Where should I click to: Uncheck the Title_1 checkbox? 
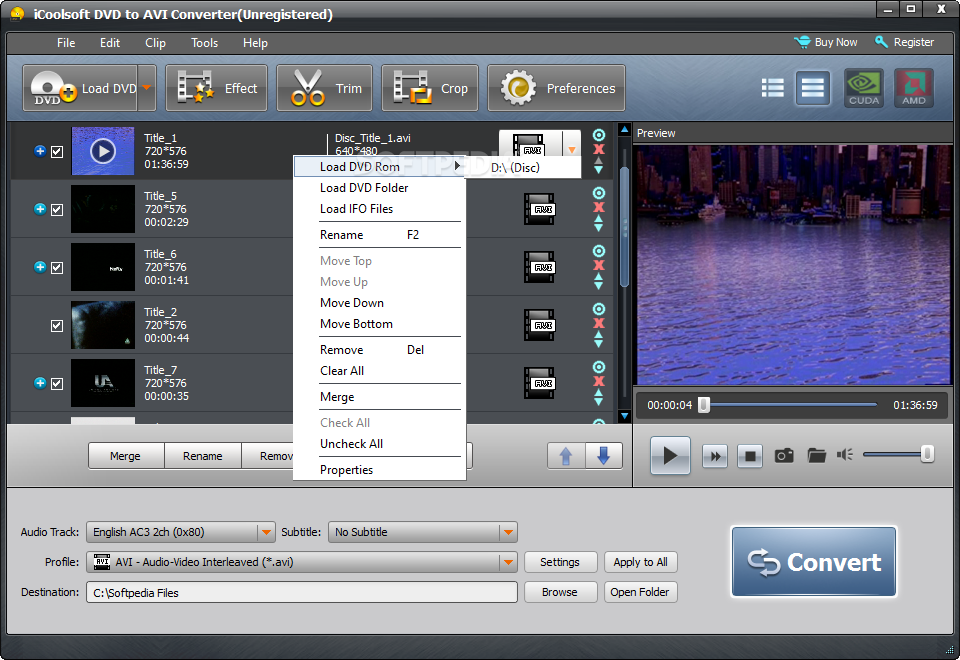(x=57, y=151)
